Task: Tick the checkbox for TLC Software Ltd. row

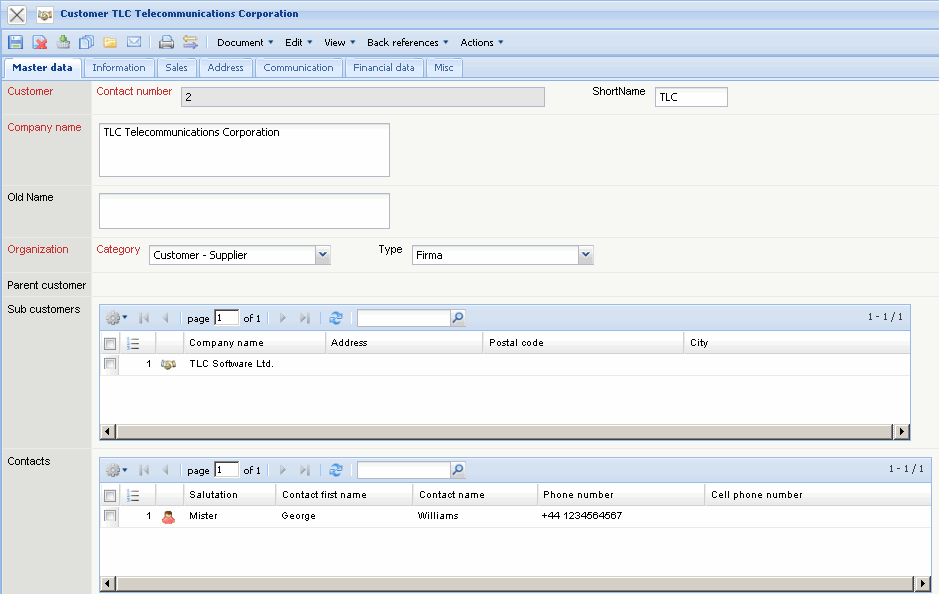Action: pyautogui.click(x=110, y=364)
